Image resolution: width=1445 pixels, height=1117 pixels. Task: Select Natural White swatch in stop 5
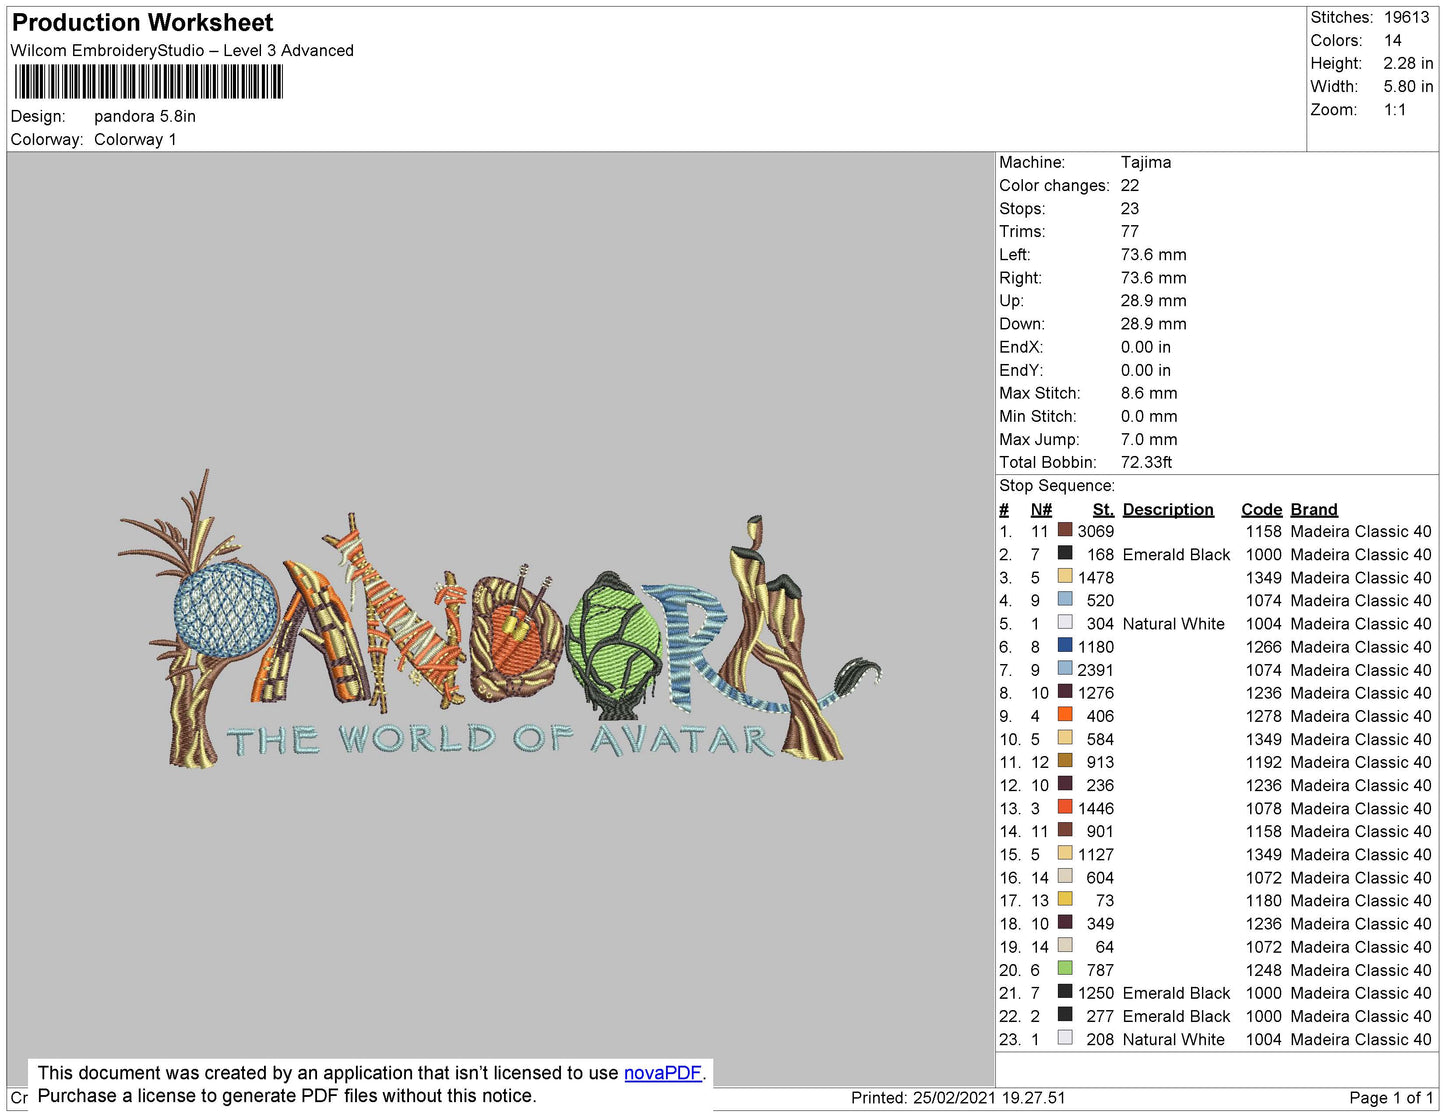pyautogui.click(x=1065, y=622)
